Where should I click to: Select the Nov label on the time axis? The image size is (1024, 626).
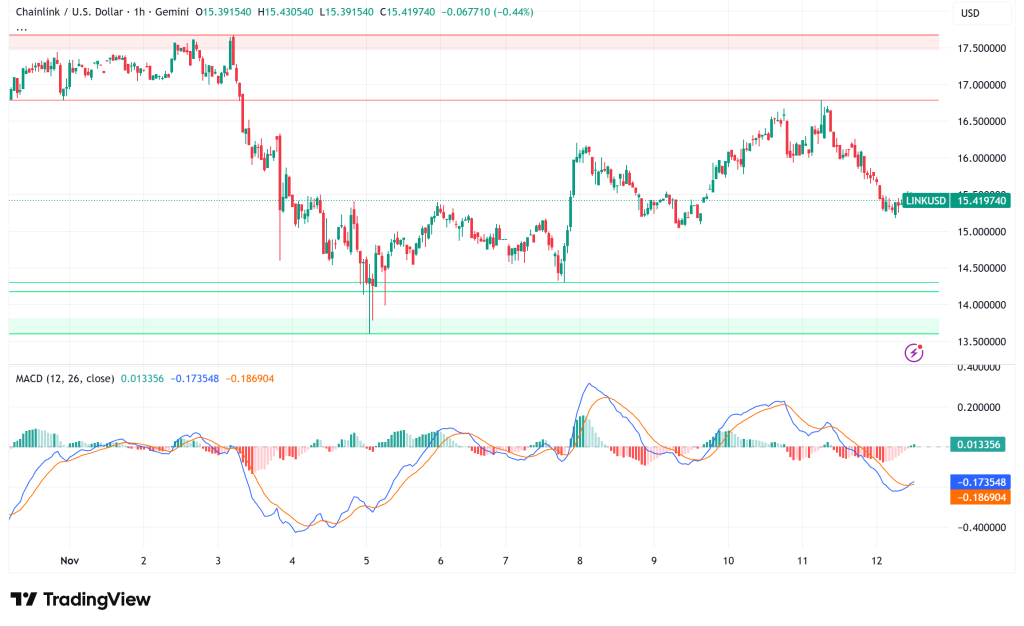click(69, 562)
